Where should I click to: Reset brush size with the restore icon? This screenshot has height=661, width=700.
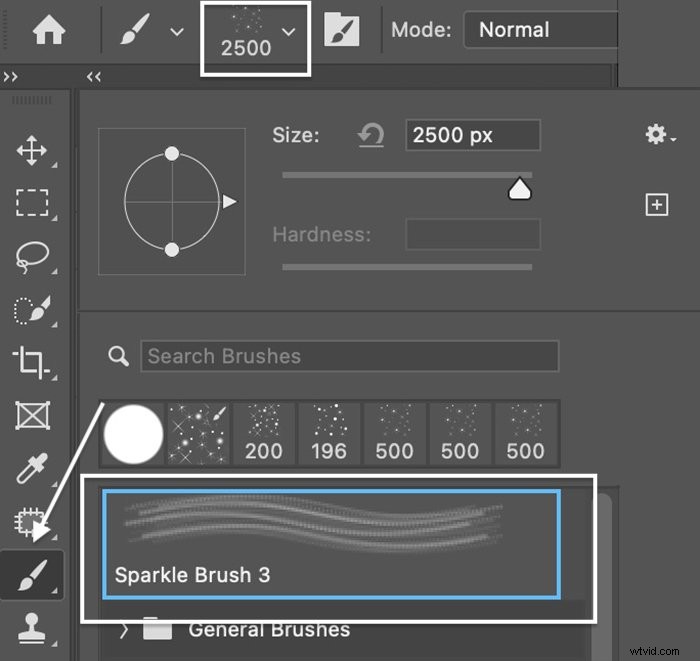[371, 135]
